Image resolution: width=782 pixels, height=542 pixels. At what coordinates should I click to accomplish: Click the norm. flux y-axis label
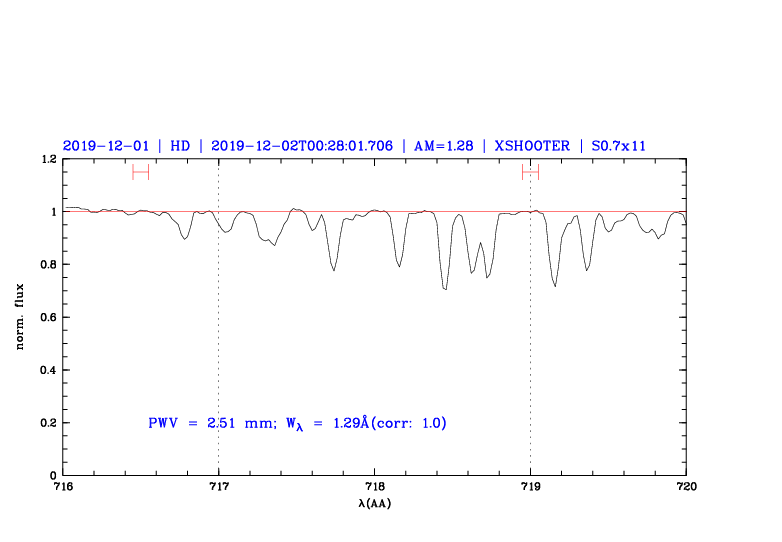pyautogui.click(x=20, y=318)
